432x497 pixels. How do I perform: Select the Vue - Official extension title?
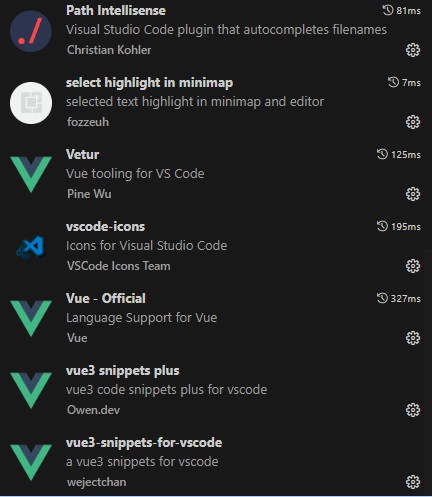coord(106,298)
